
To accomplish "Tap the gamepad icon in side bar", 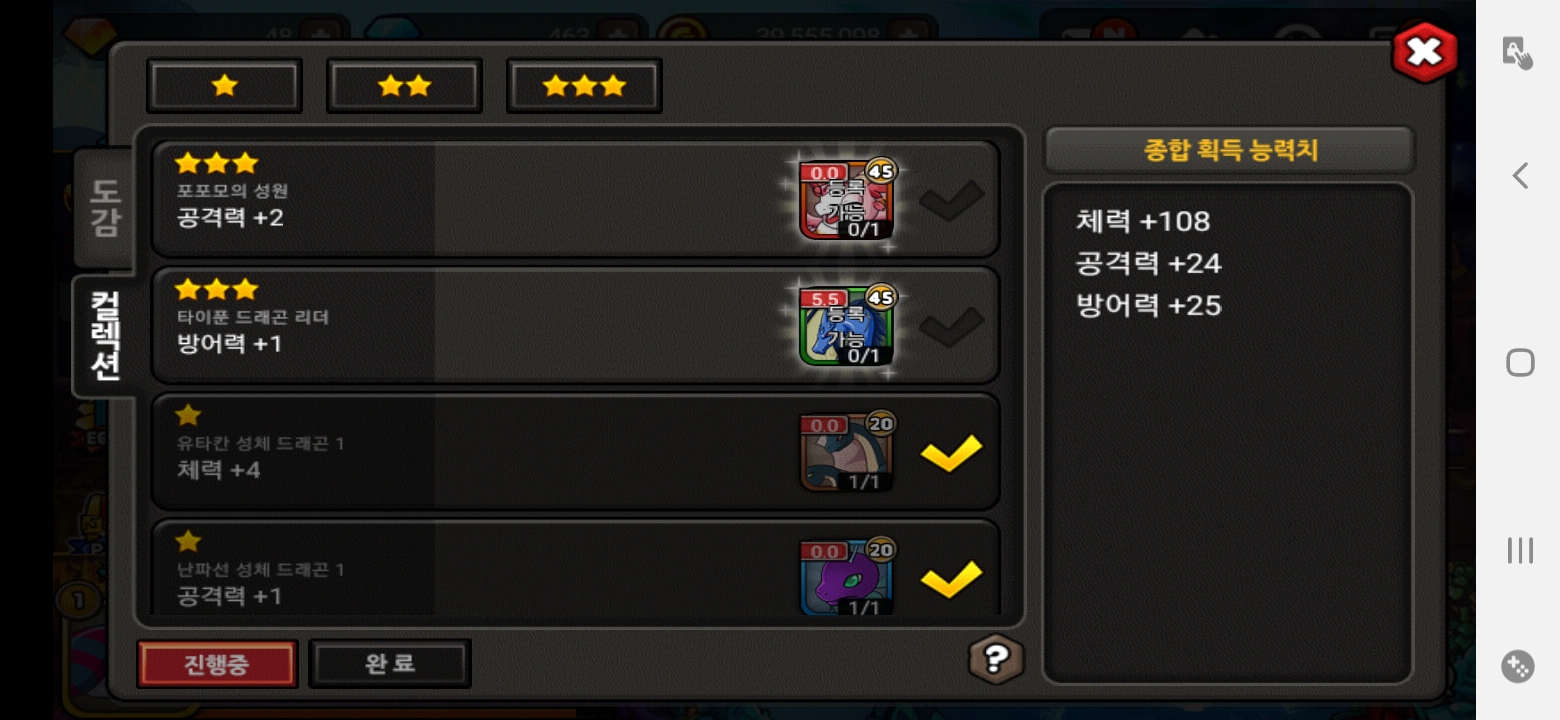I will click(1518, 667).
